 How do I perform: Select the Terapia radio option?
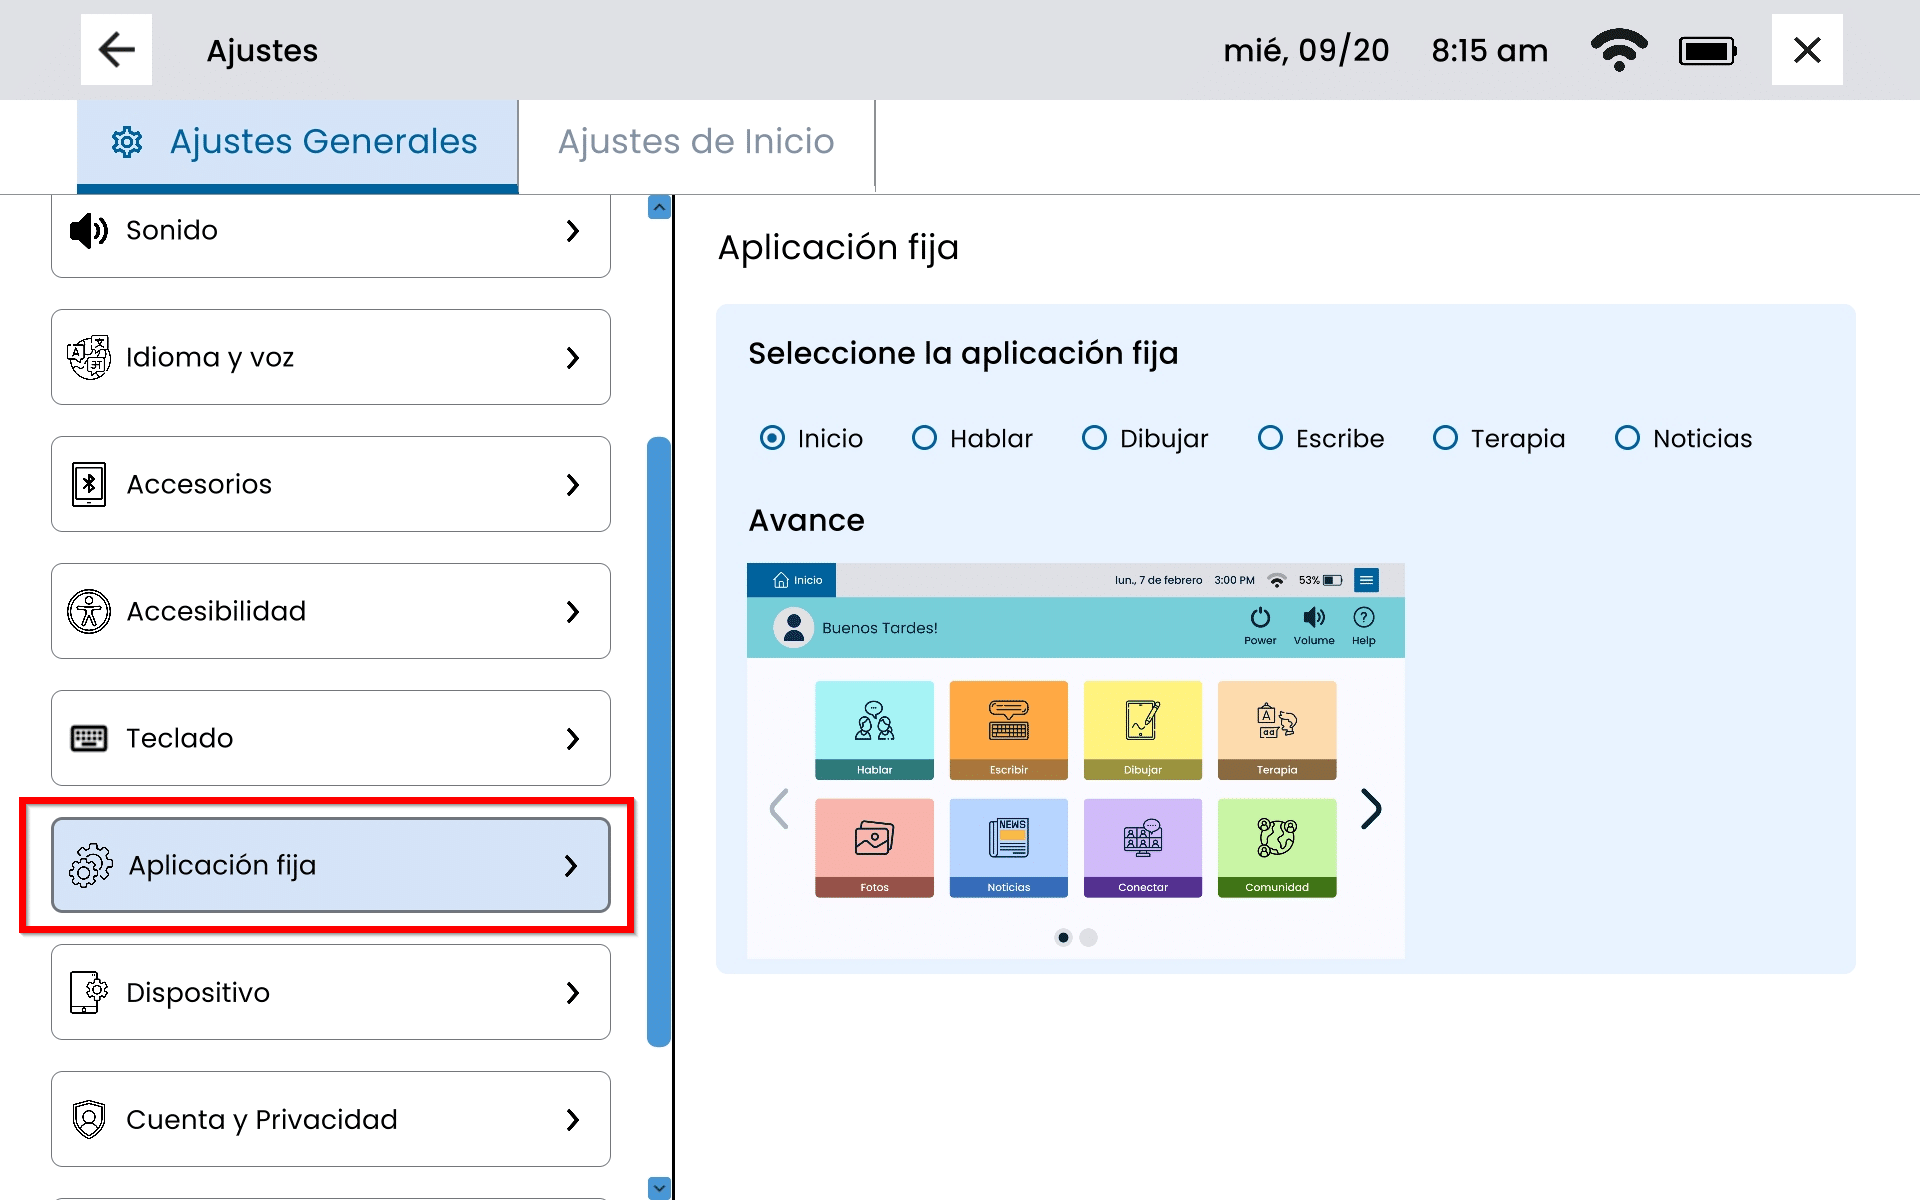1445,438
